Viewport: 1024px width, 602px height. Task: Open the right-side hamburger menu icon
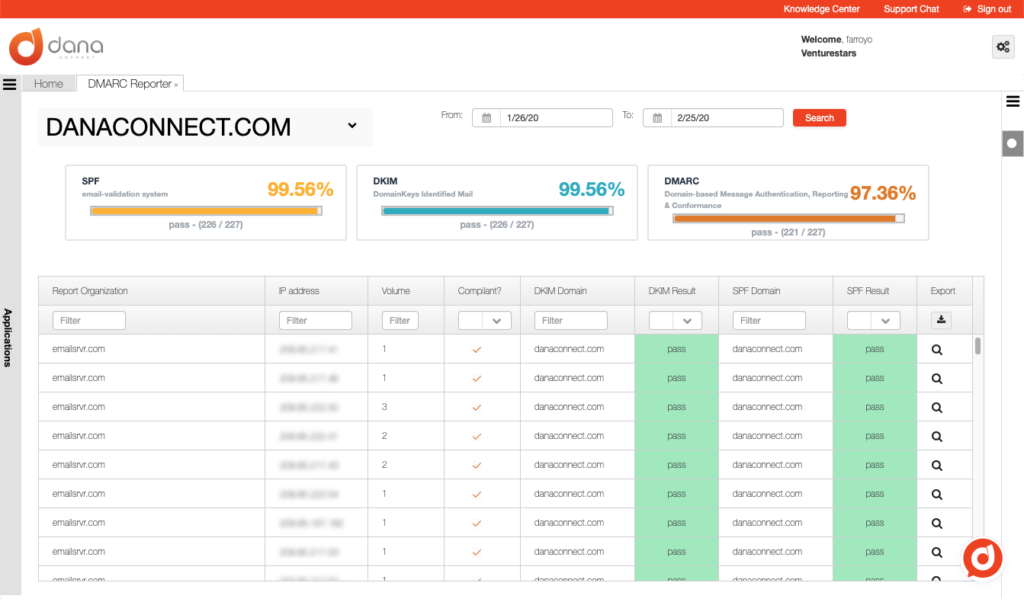coord(1013,101)
